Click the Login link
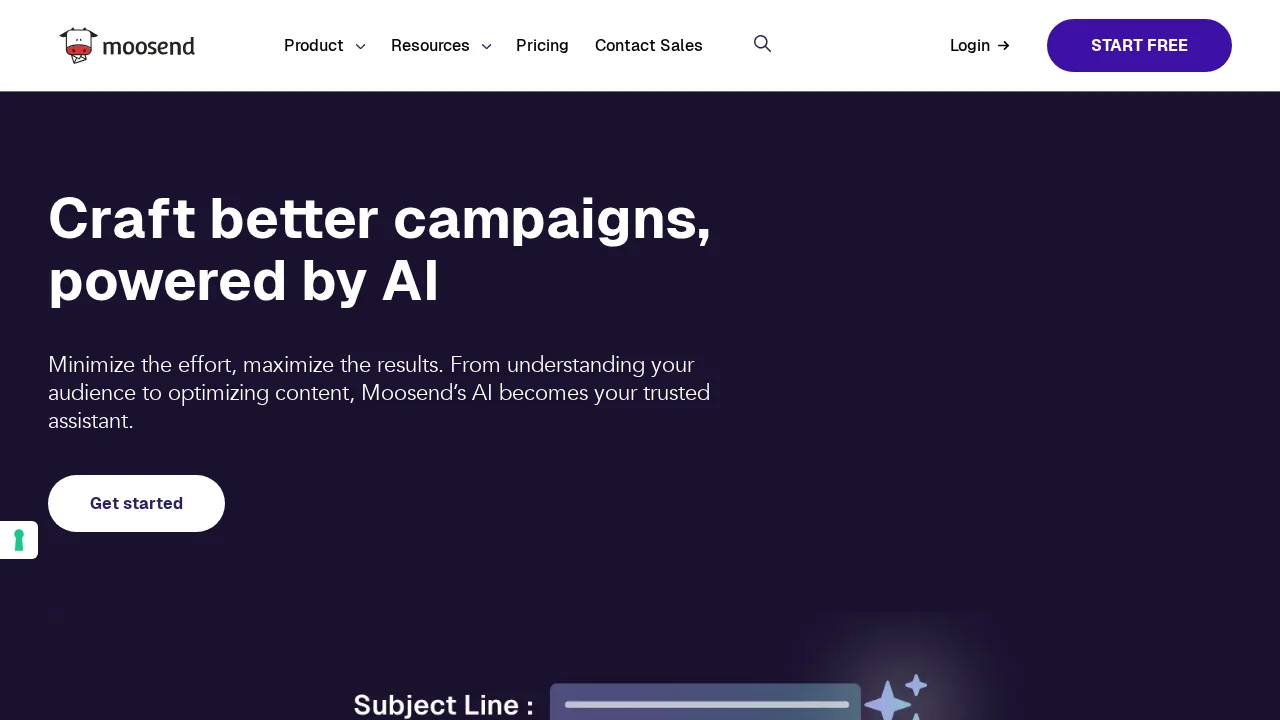Viewport: 1280px width, 720px height. pos(969,45)
